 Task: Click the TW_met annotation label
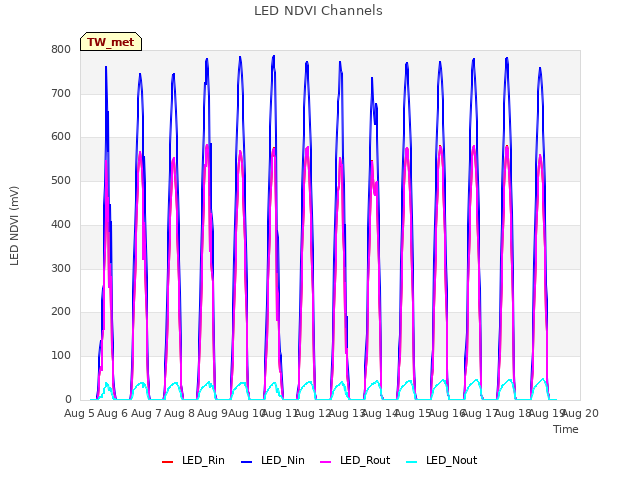click(111, 42)
